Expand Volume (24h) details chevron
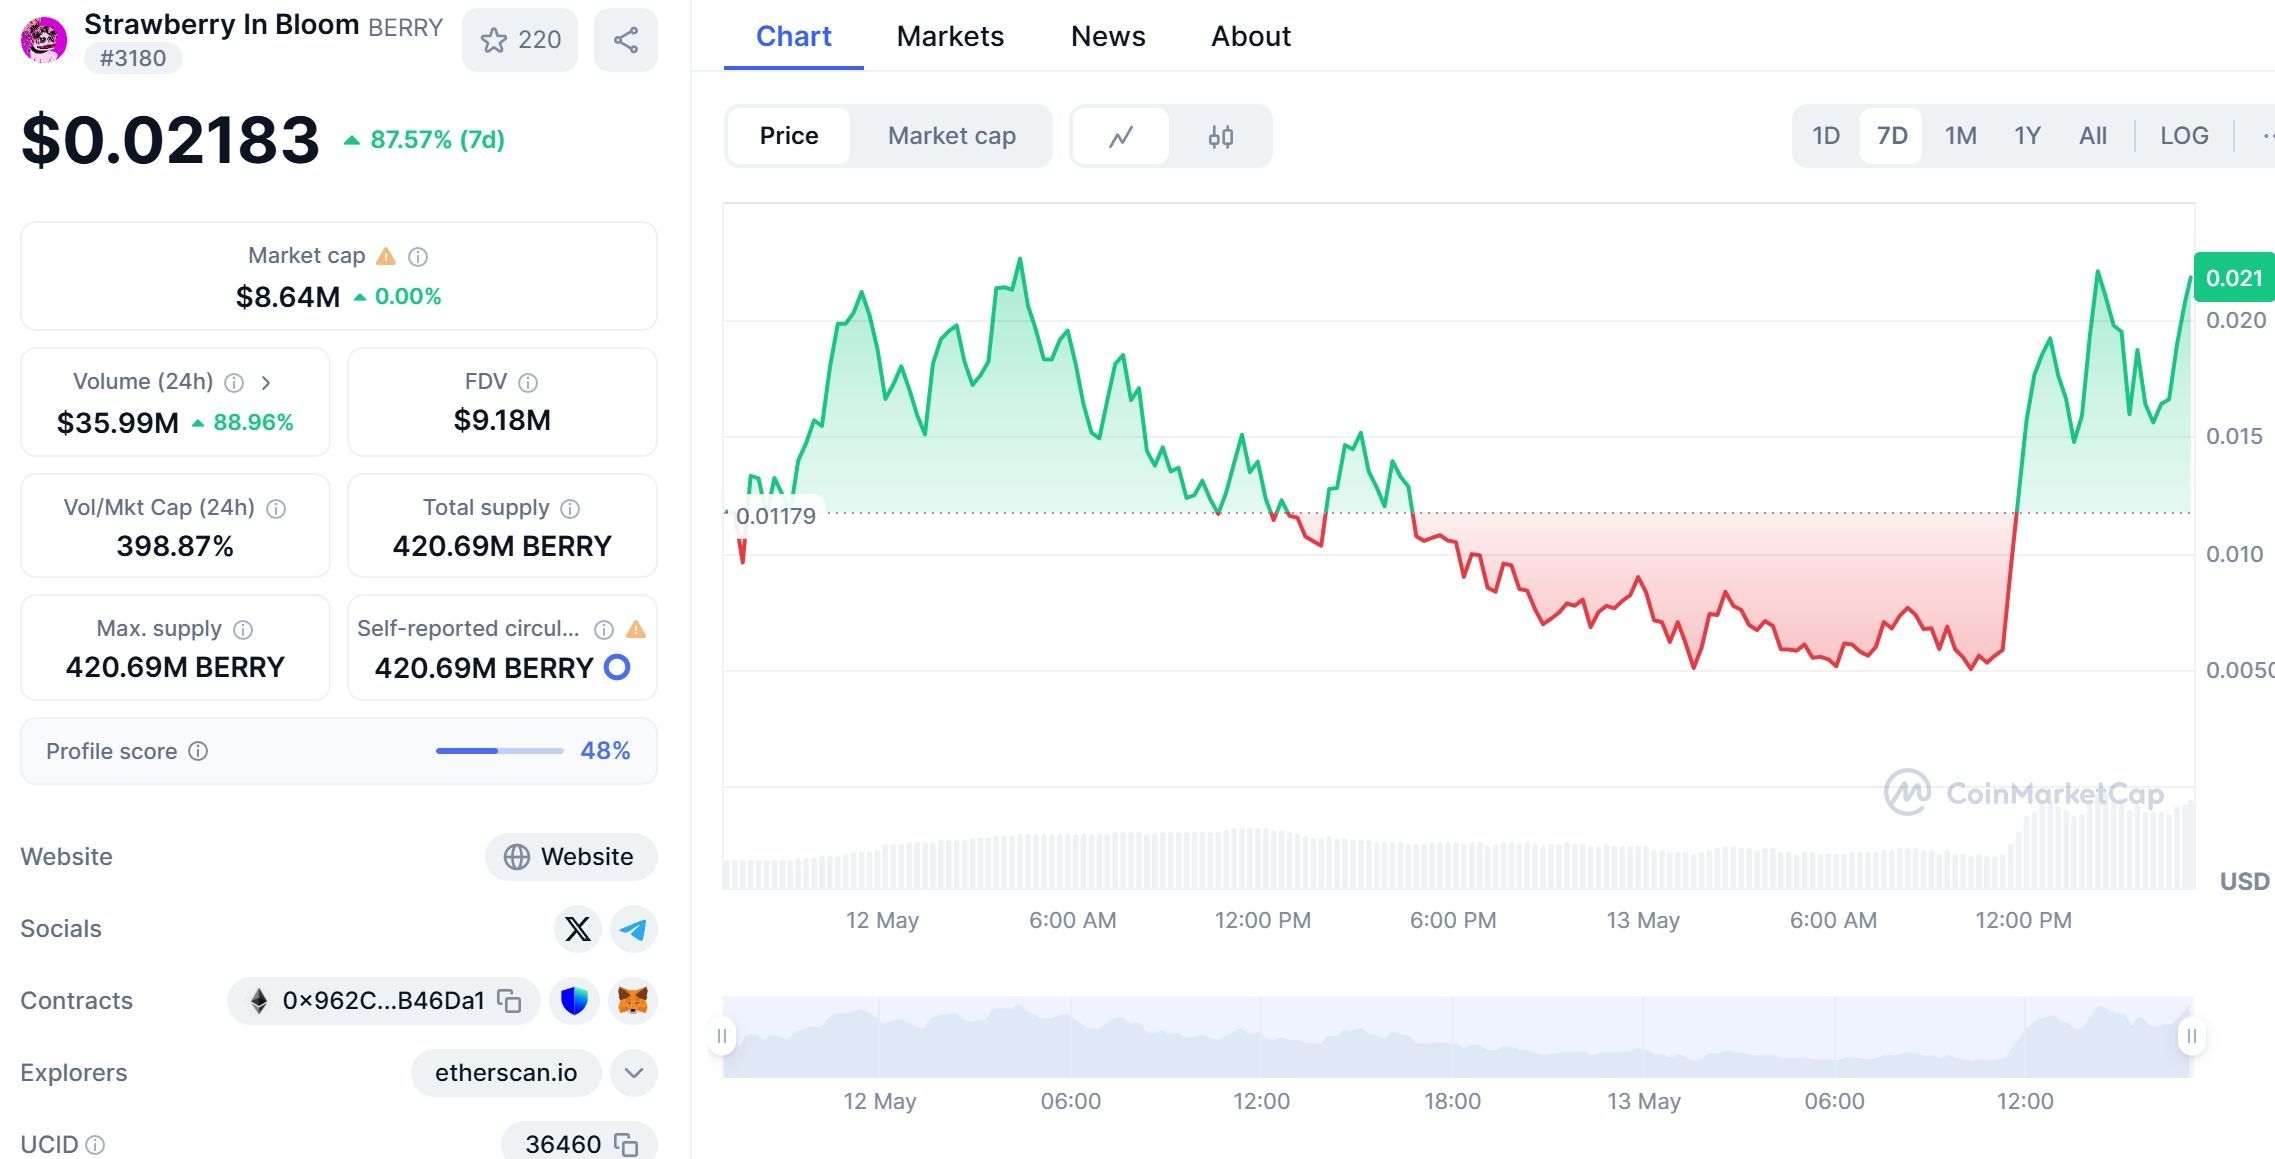This screenshot has height=1159, width=2275. [x=266, y=382]
